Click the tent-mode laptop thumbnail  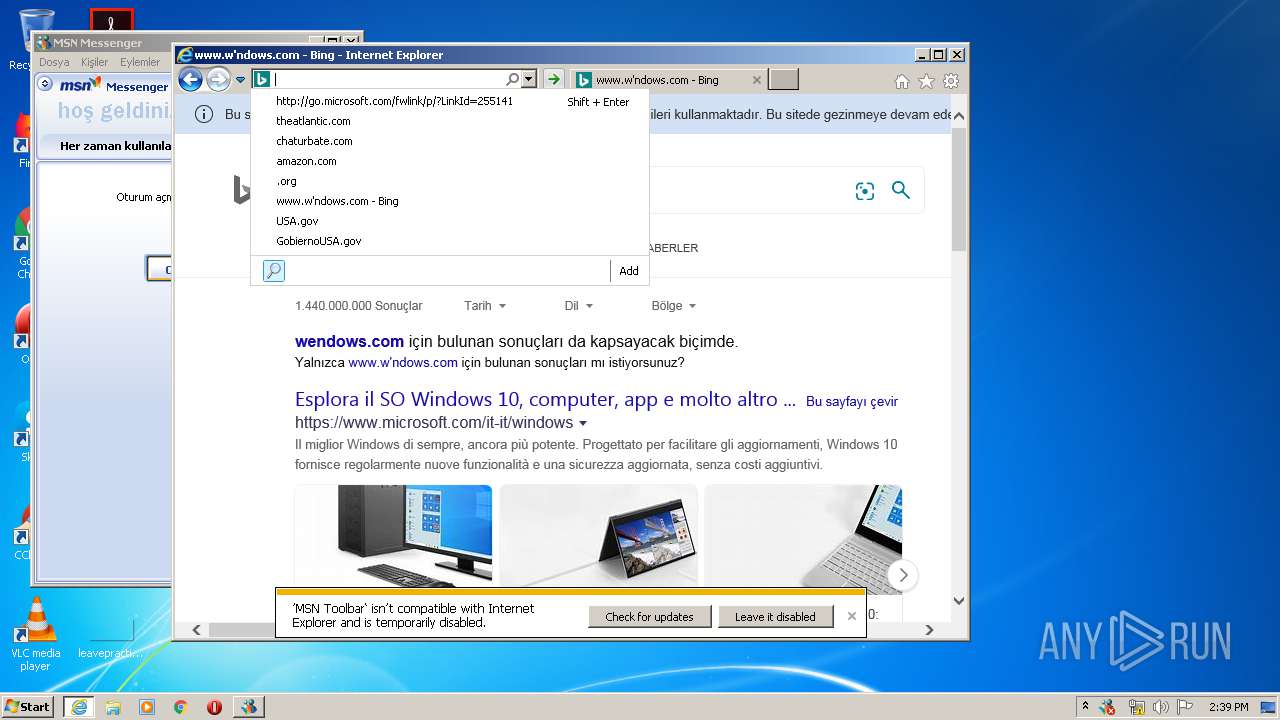[598, 535]
